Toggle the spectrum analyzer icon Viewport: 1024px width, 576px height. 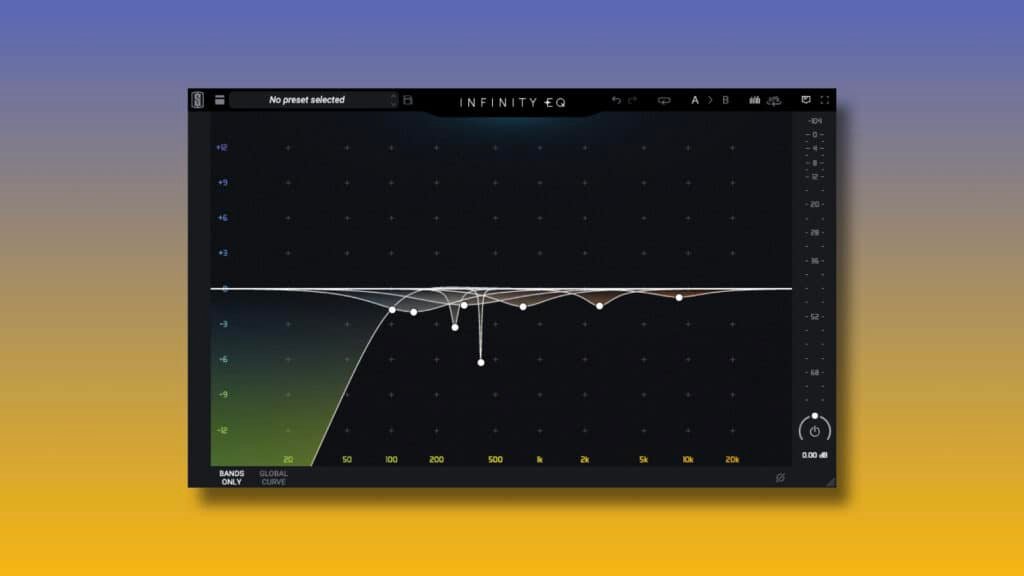point(754,100)
